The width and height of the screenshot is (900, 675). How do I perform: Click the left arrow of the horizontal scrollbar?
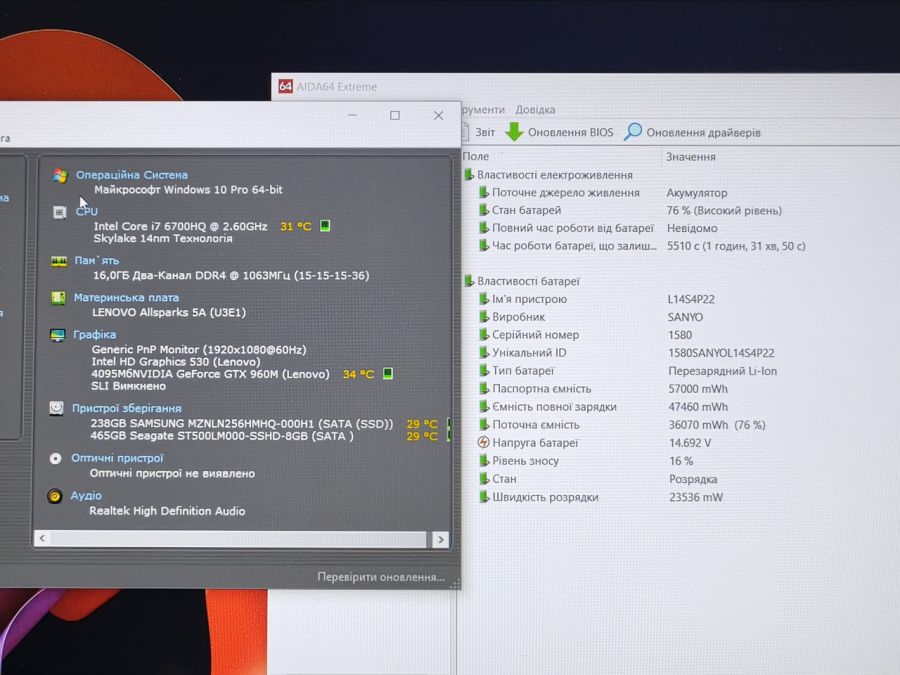click(x=42, y=538)
